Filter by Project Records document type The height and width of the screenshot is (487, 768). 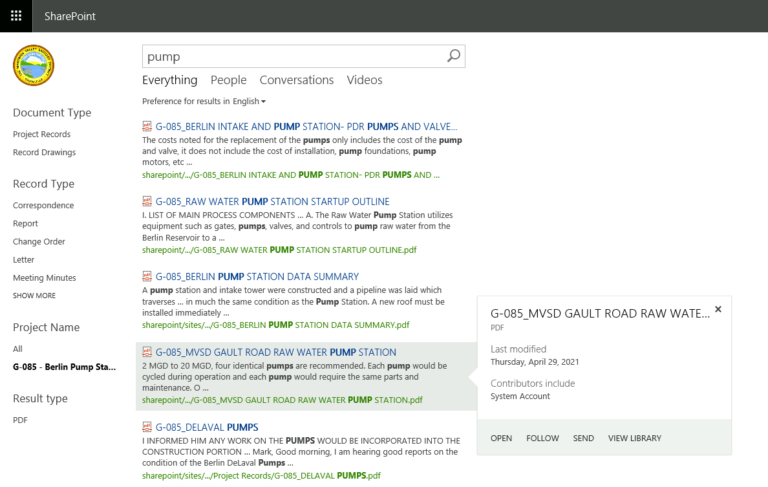coord(42,134)
